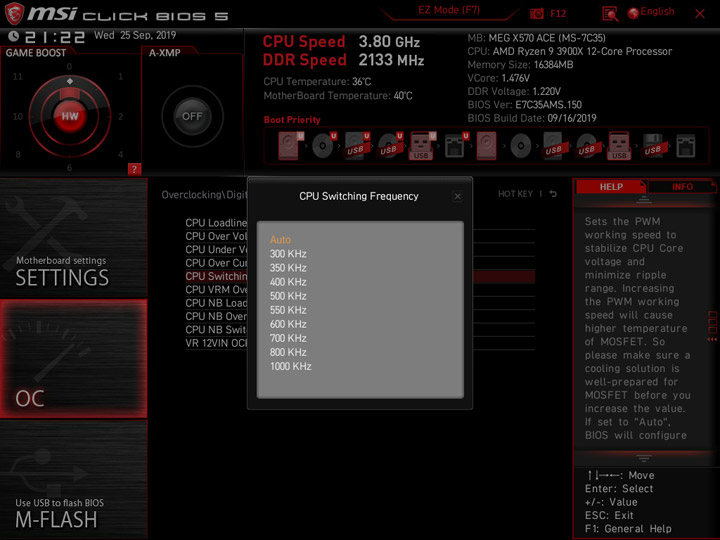Take a screenshot with the F12 camera icon
Image resolution: width=720 pixels, height=540 pixels.
(x=536, y=14)
